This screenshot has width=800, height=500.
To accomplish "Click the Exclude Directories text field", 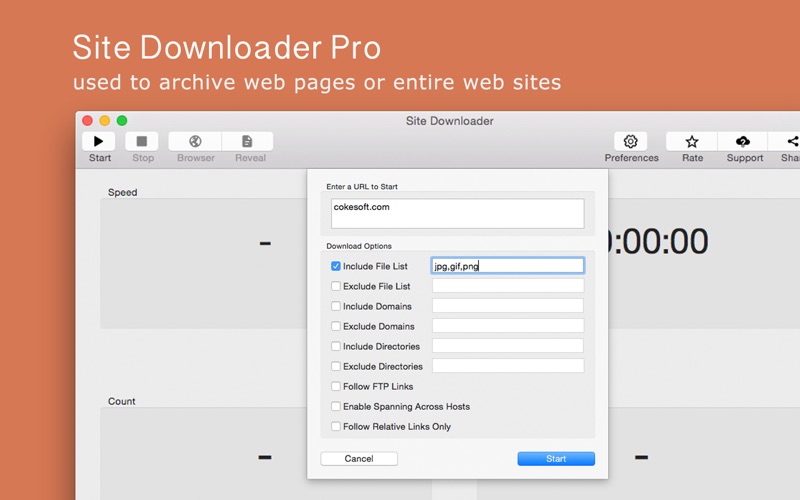I will point(508,365).
